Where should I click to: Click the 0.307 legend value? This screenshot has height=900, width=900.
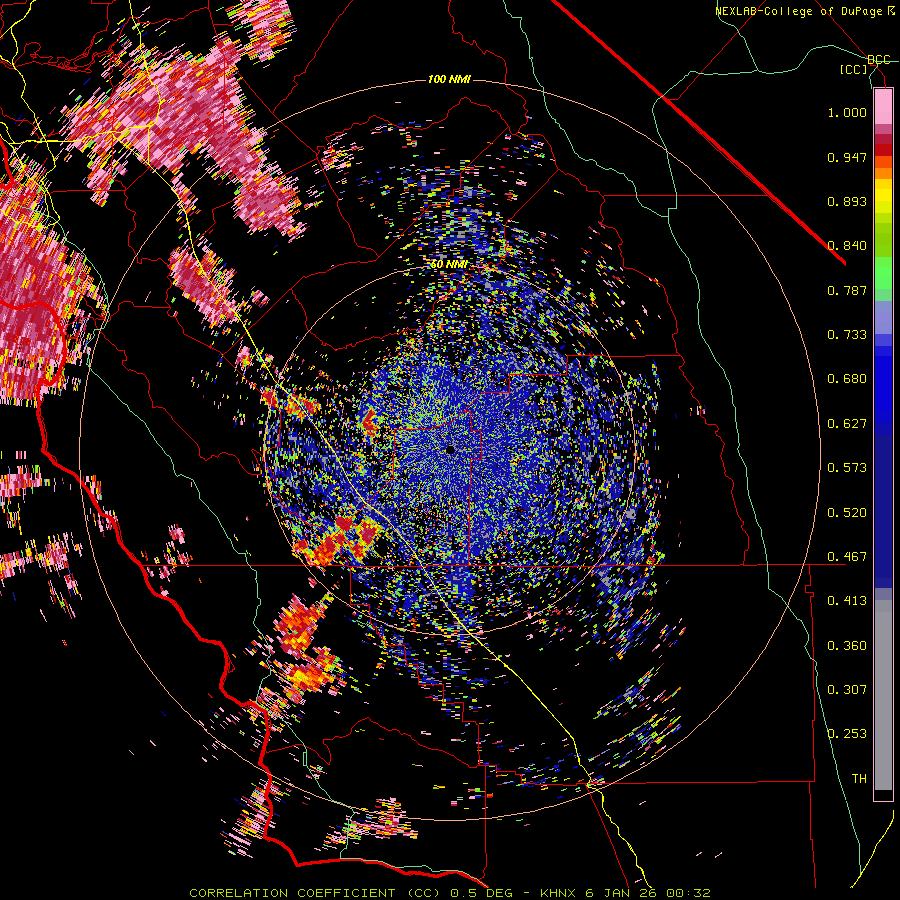[847, 690]
